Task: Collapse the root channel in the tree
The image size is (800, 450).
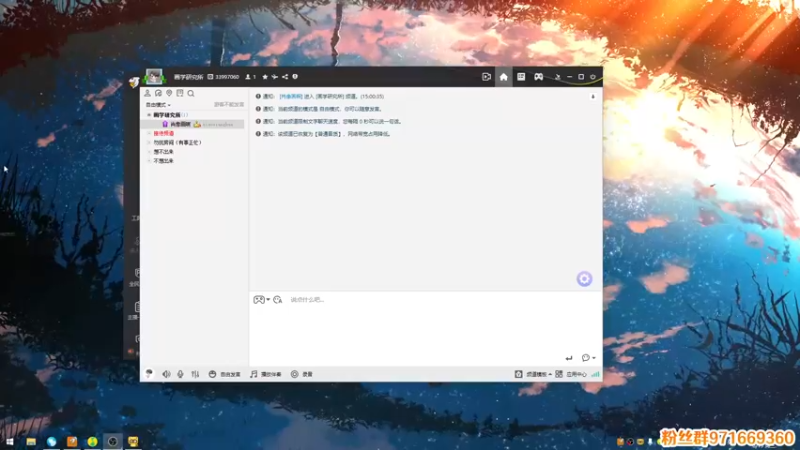Action: (149, 115)
